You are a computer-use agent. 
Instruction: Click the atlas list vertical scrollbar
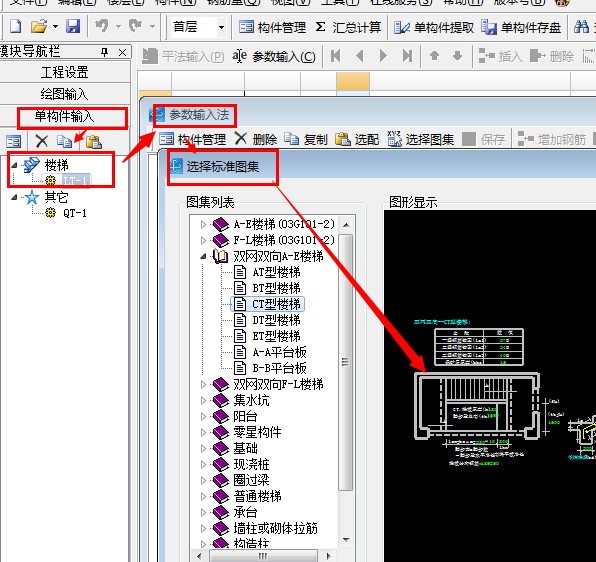[x=346, y=363]
